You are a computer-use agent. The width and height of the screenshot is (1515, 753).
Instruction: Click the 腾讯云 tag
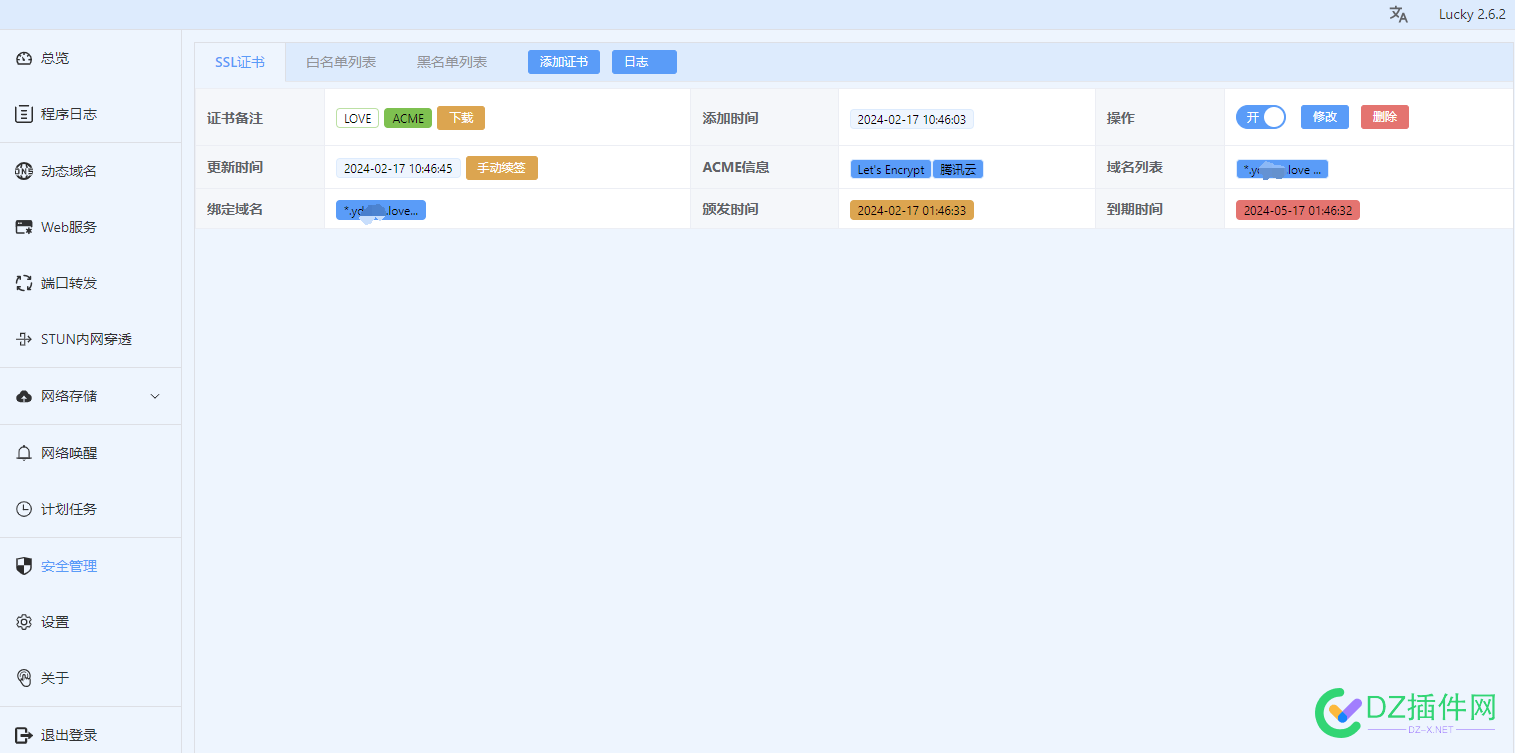pos(958,170)
